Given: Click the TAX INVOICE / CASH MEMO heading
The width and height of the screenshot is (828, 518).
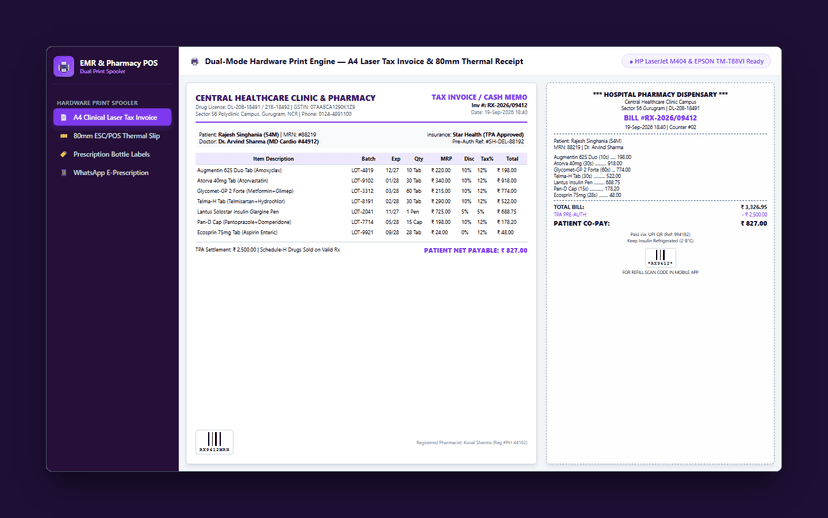Looking at the screenshot, I should point(479,97).
